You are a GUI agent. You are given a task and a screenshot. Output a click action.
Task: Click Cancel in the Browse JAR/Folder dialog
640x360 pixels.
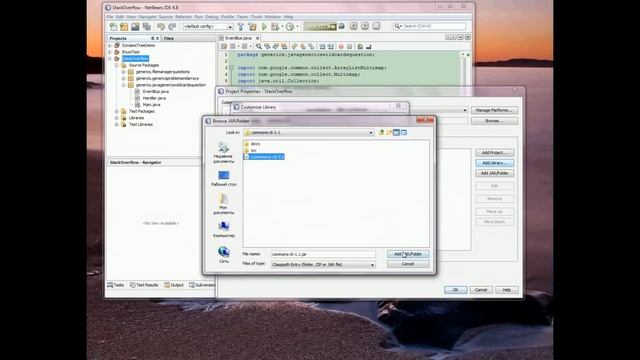coord(408,264)
